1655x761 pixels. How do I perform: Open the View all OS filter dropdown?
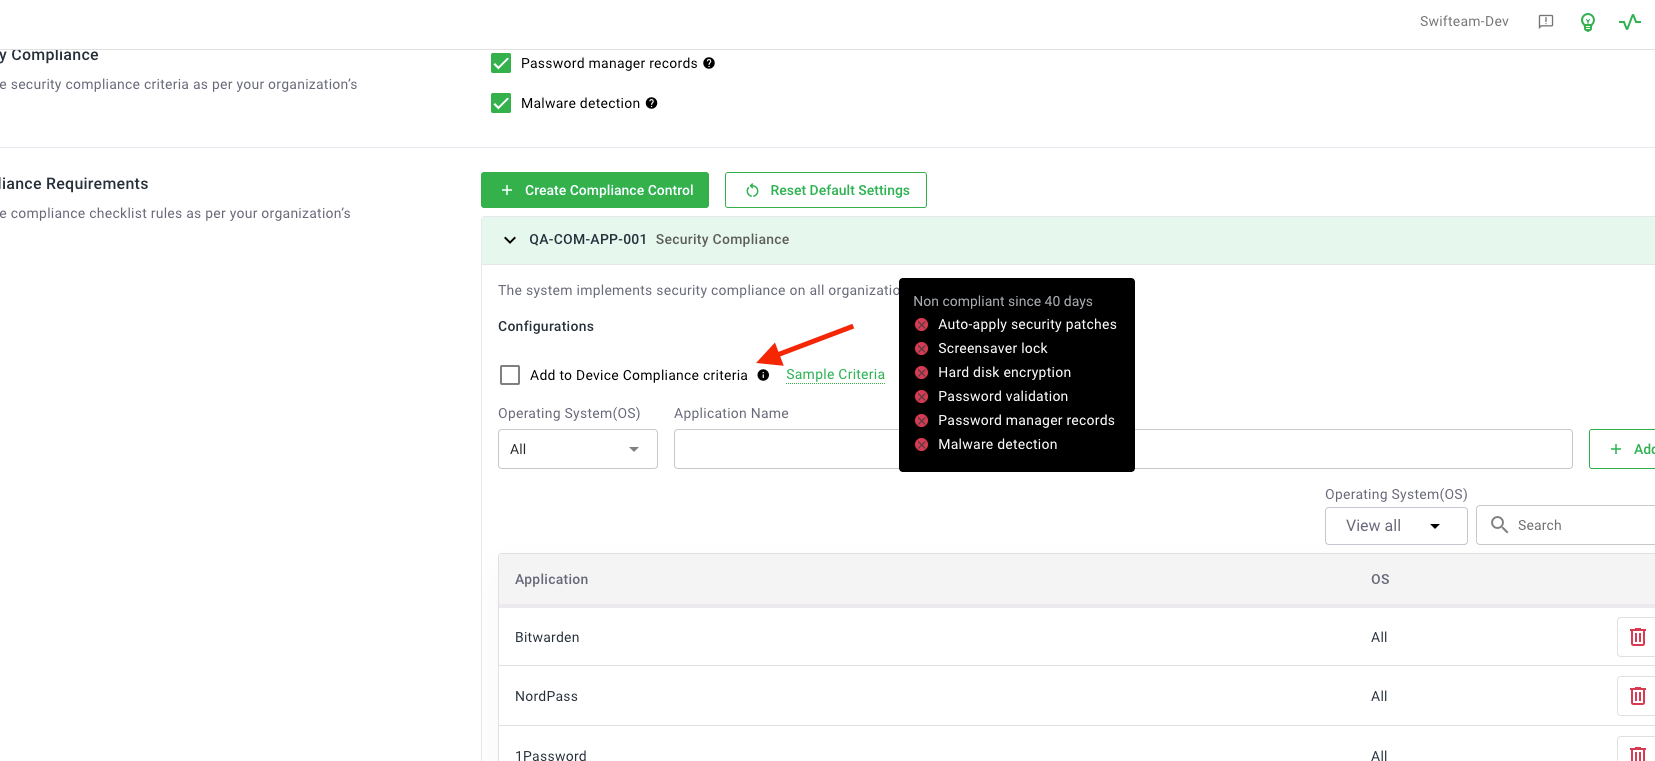coord(1395,526)
